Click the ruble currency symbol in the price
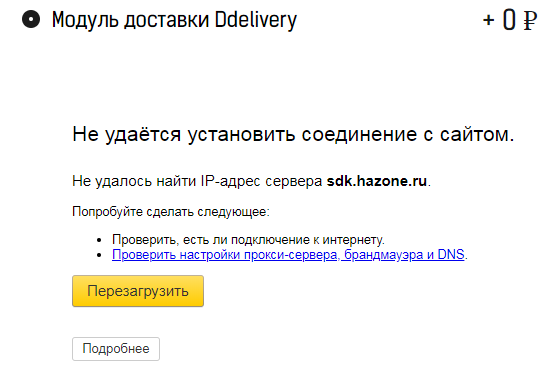 pos(530,20)
